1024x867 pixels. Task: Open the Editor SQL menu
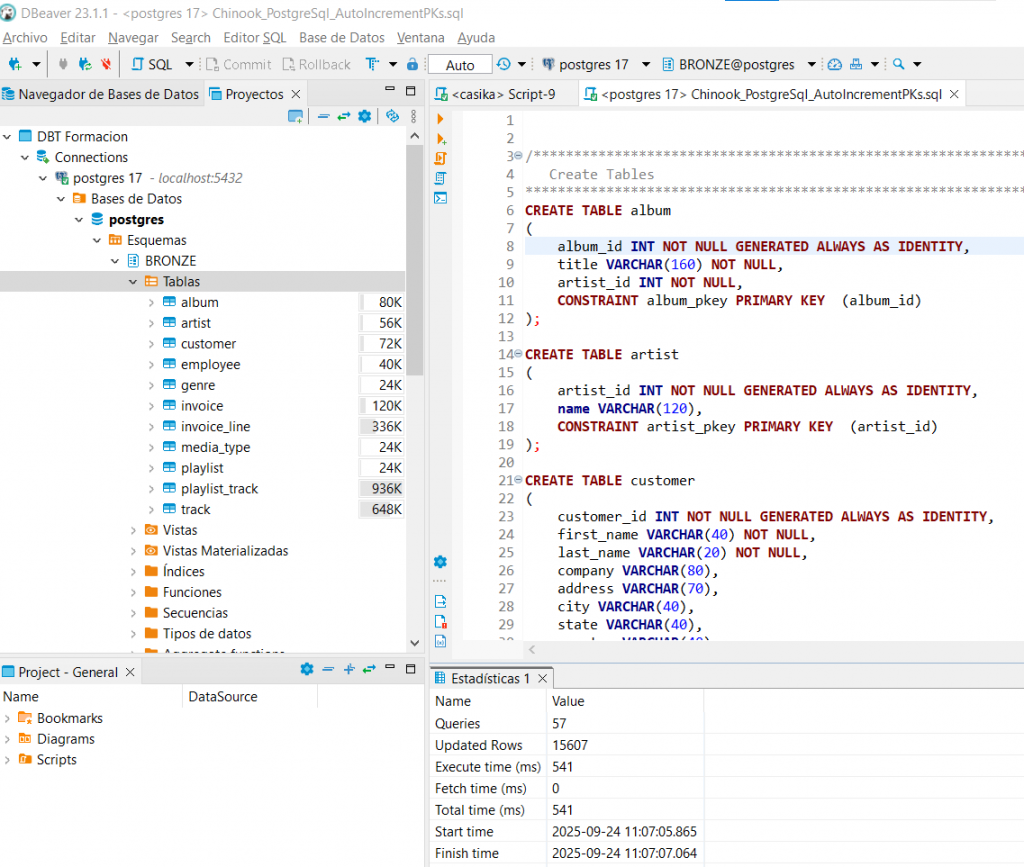click(254, 37)
